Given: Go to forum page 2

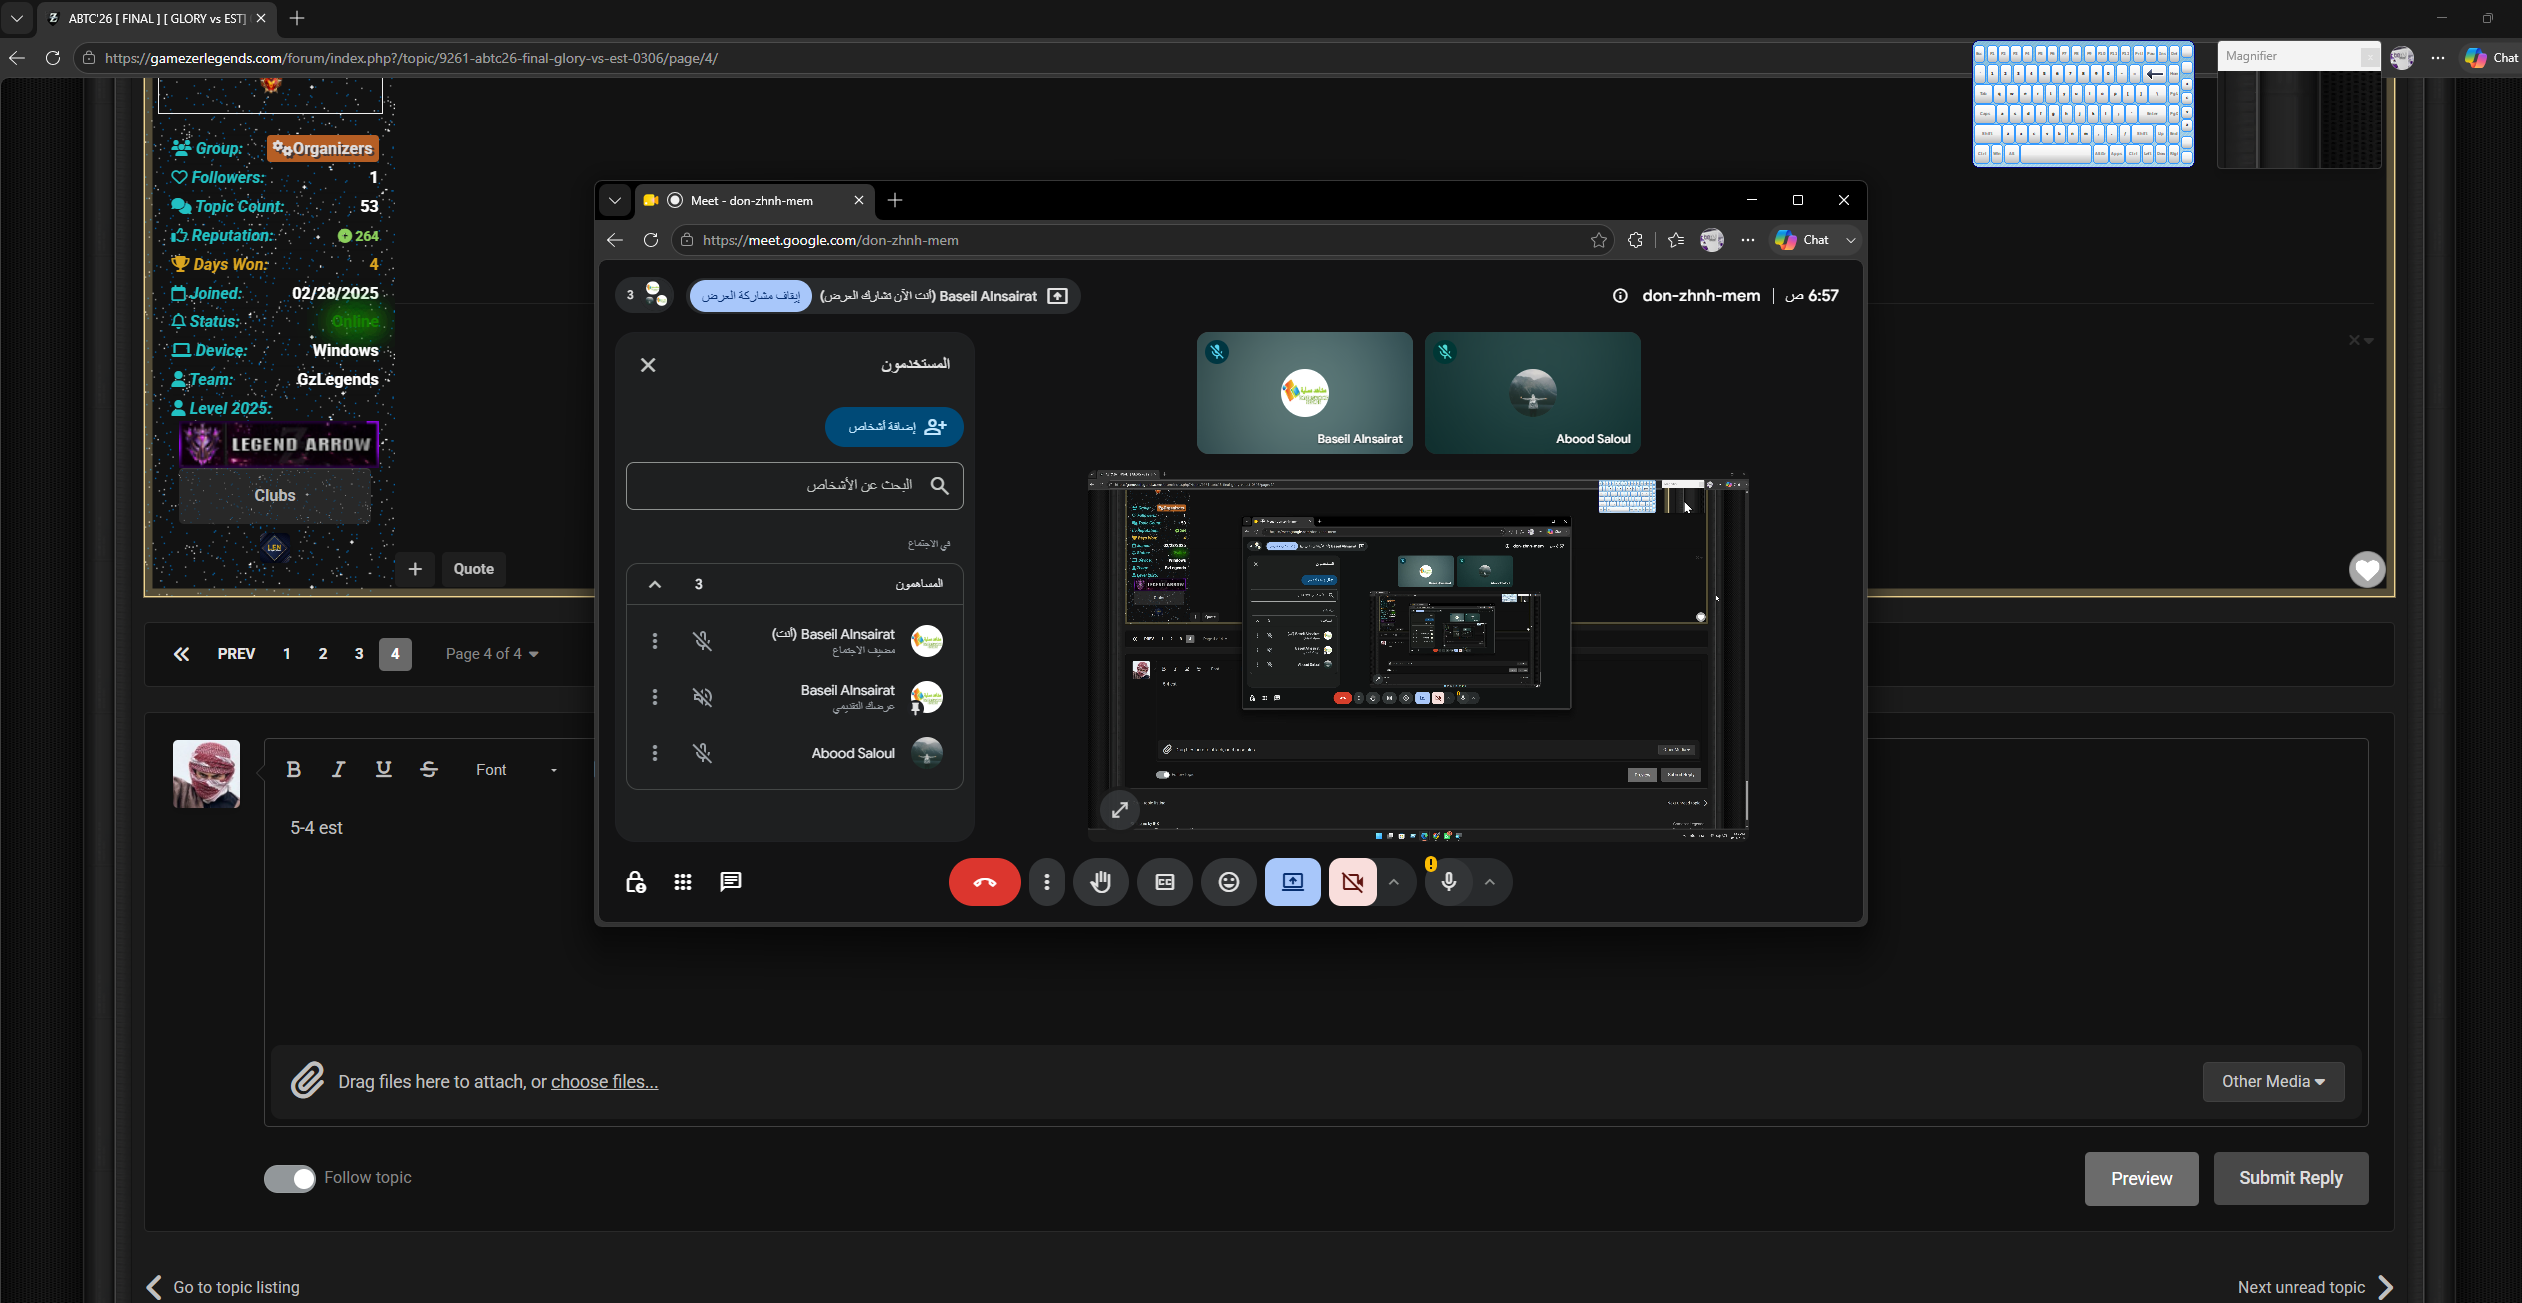Looking at the screenshot, I should 322,654.
